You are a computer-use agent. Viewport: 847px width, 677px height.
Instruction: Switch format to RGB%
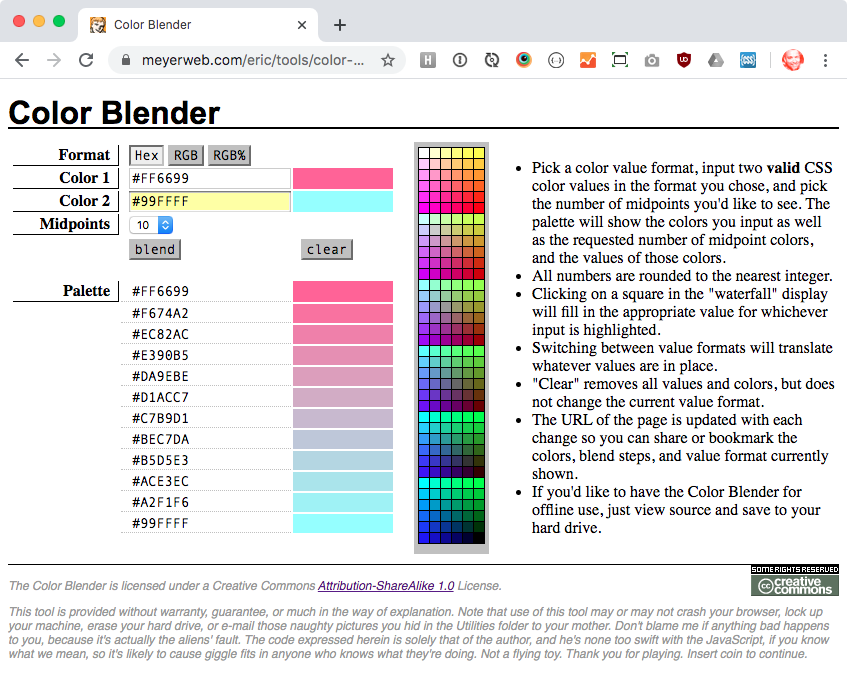click(229, 156)
